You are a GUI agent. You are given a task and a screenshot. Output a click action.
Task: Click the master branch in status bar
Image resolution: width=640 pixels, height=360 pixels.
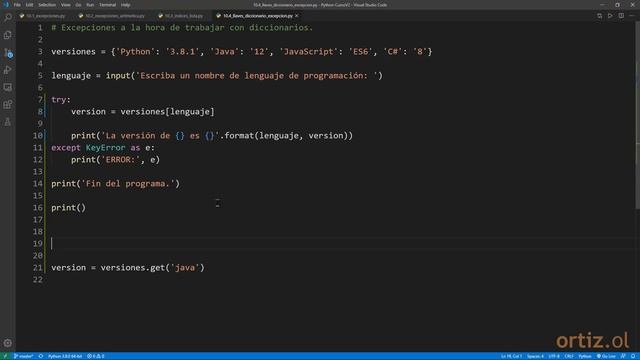(24, 356)
